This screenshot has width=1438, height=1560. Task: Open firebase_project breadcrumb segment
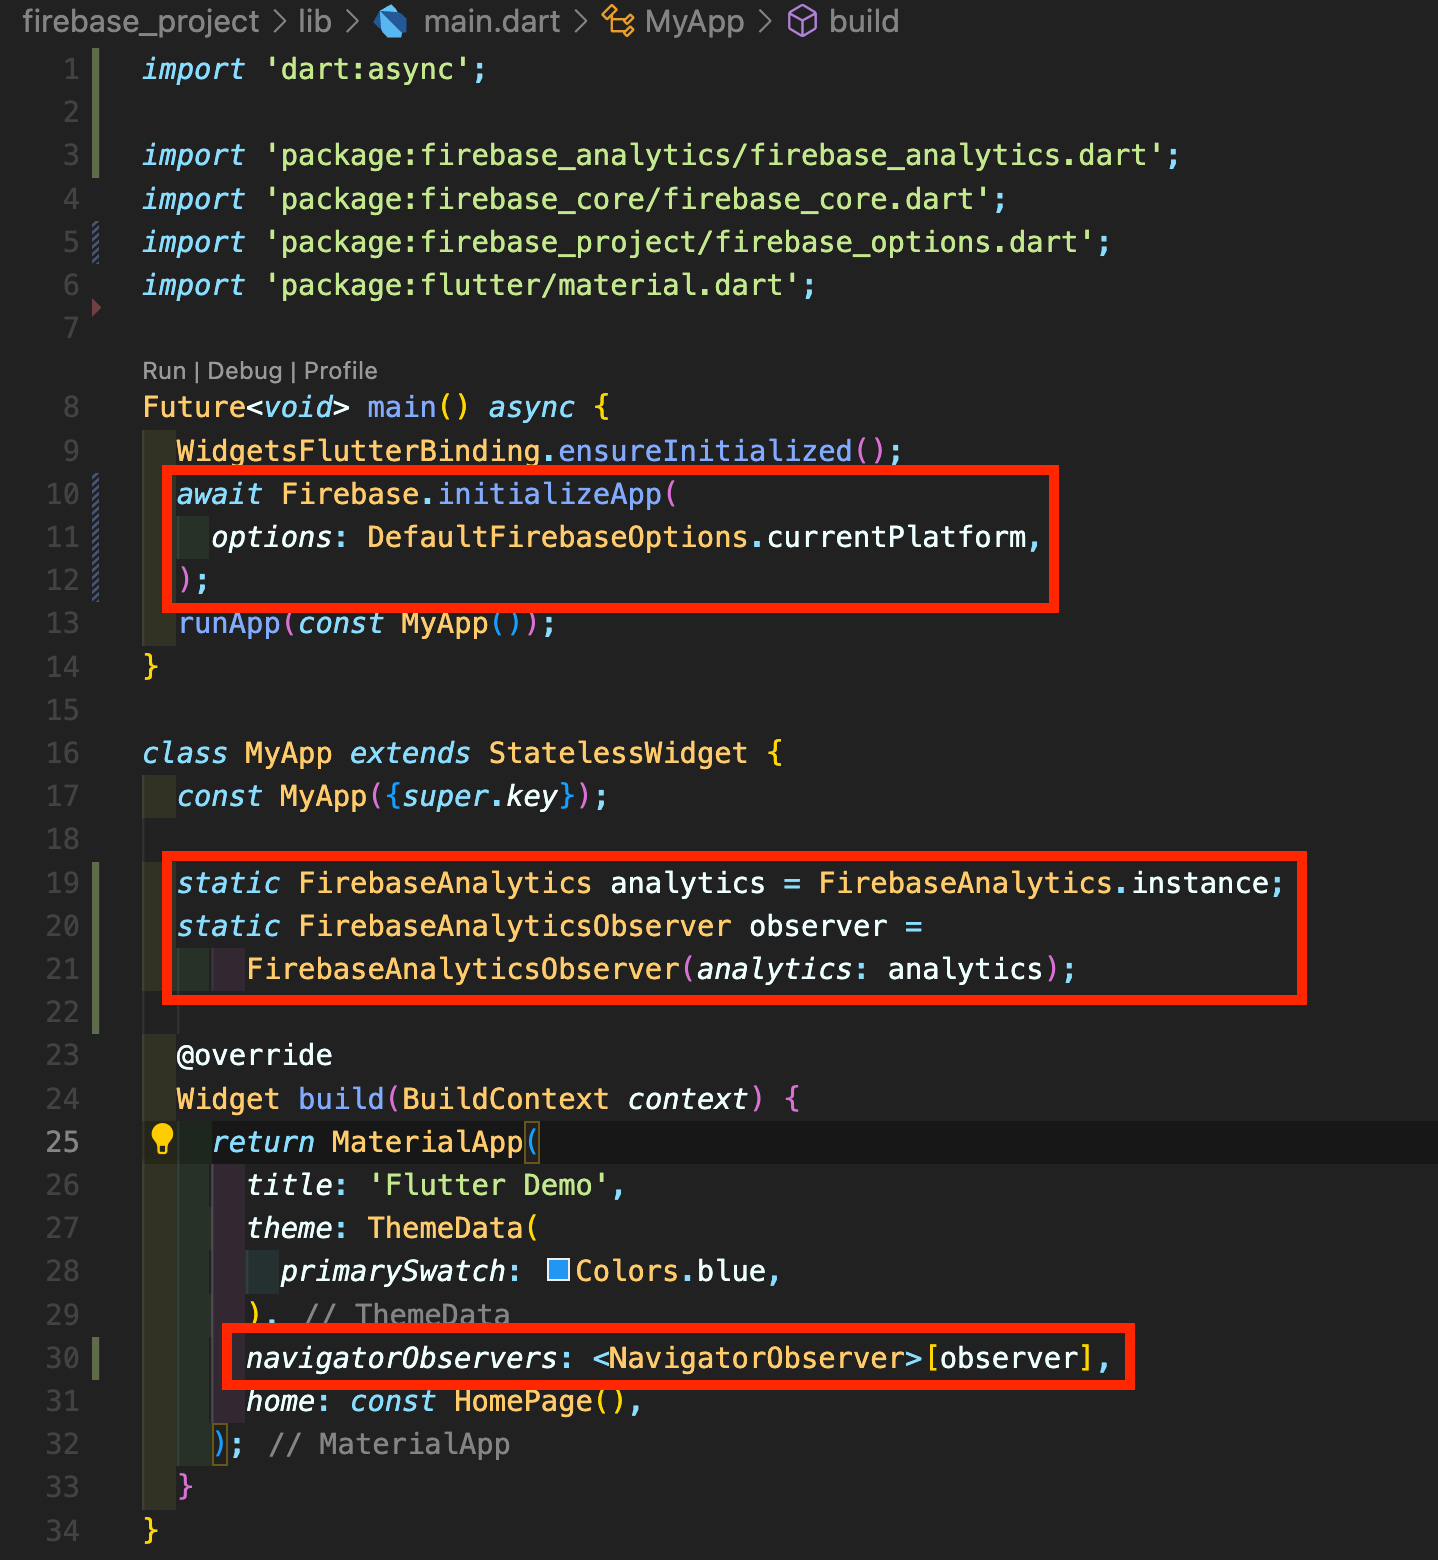(x=141, y=21)
